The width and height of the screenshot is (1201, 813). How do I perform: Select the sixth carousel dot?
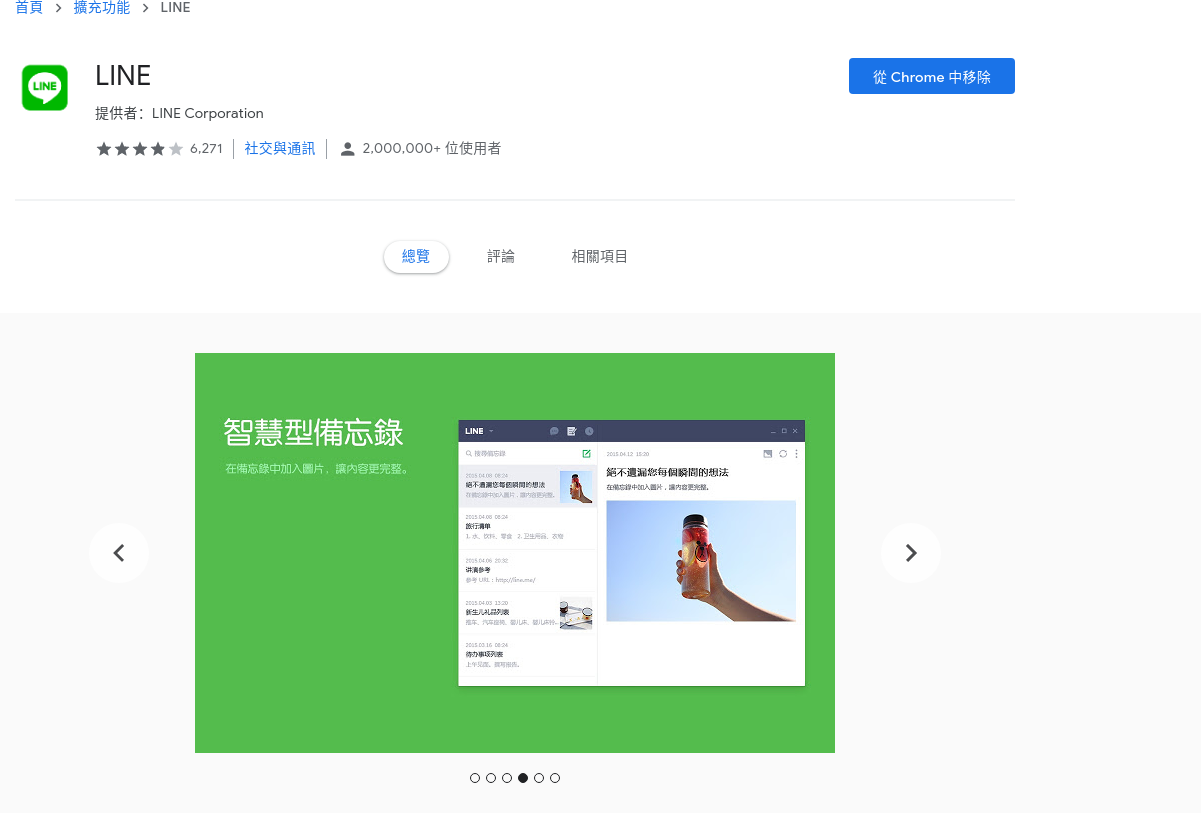pos(555,778)
